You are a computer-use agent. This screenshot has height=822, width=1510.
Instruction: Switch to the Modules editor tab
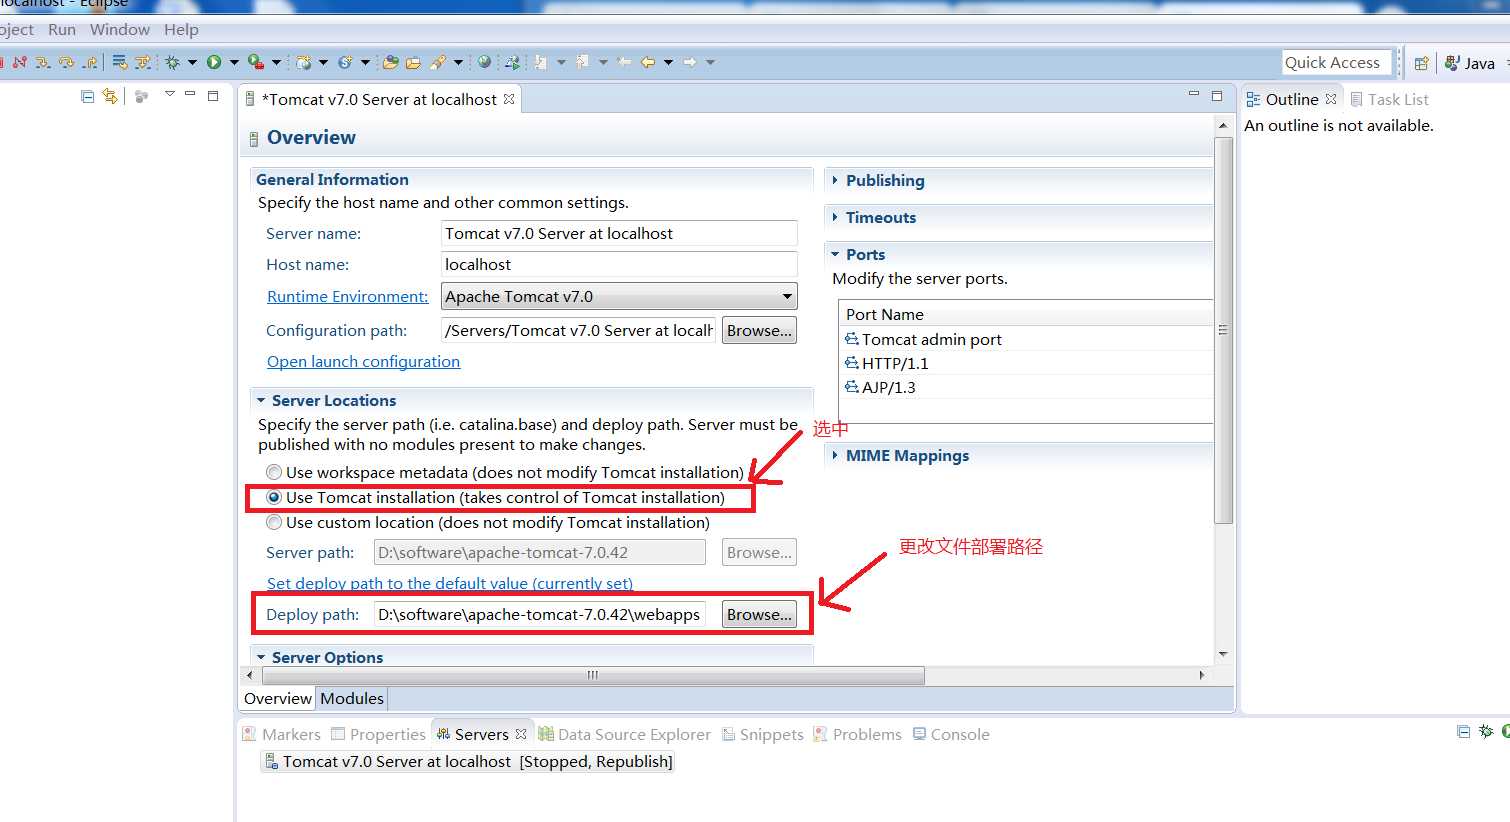352,698
